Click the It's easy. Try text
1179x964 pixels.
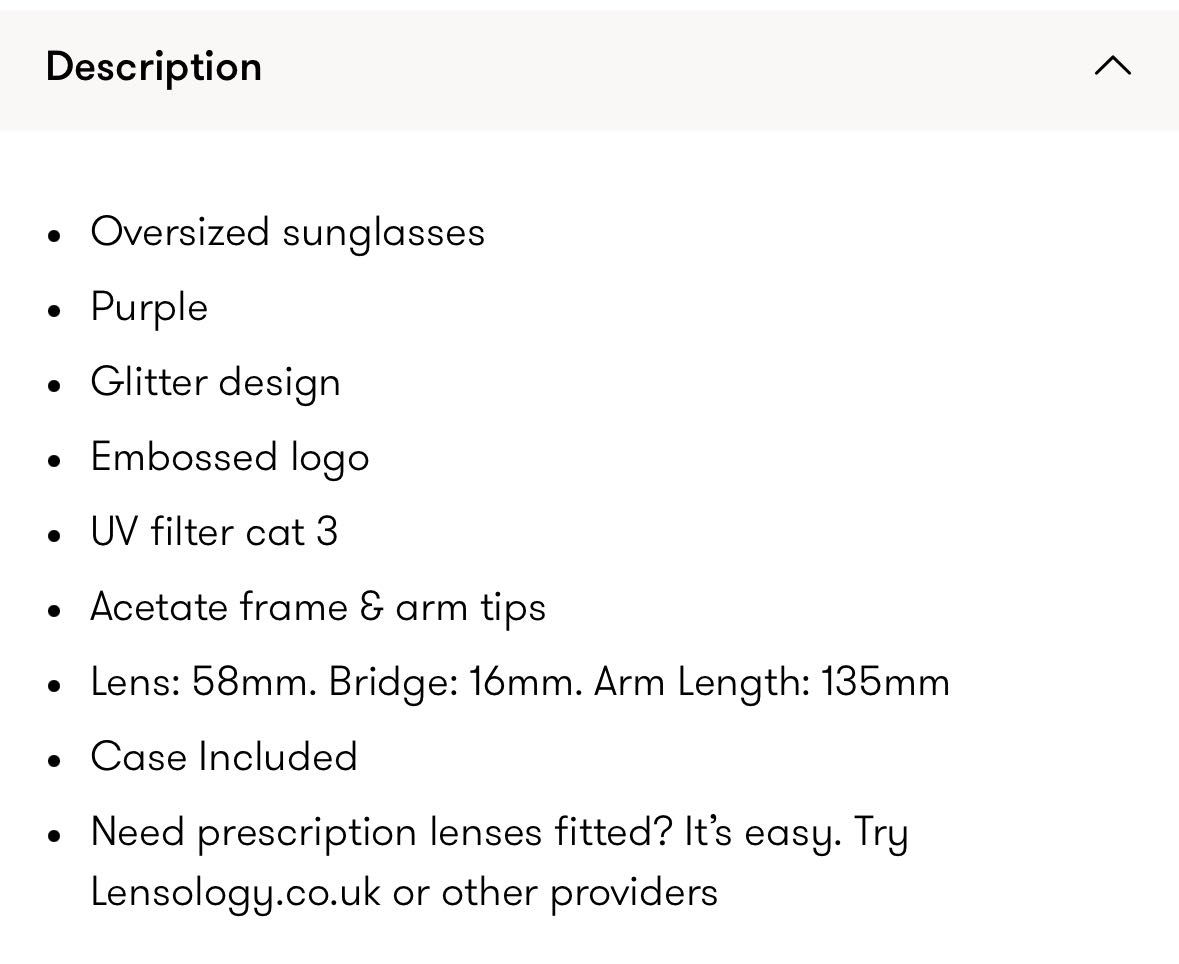pos(796,833)
